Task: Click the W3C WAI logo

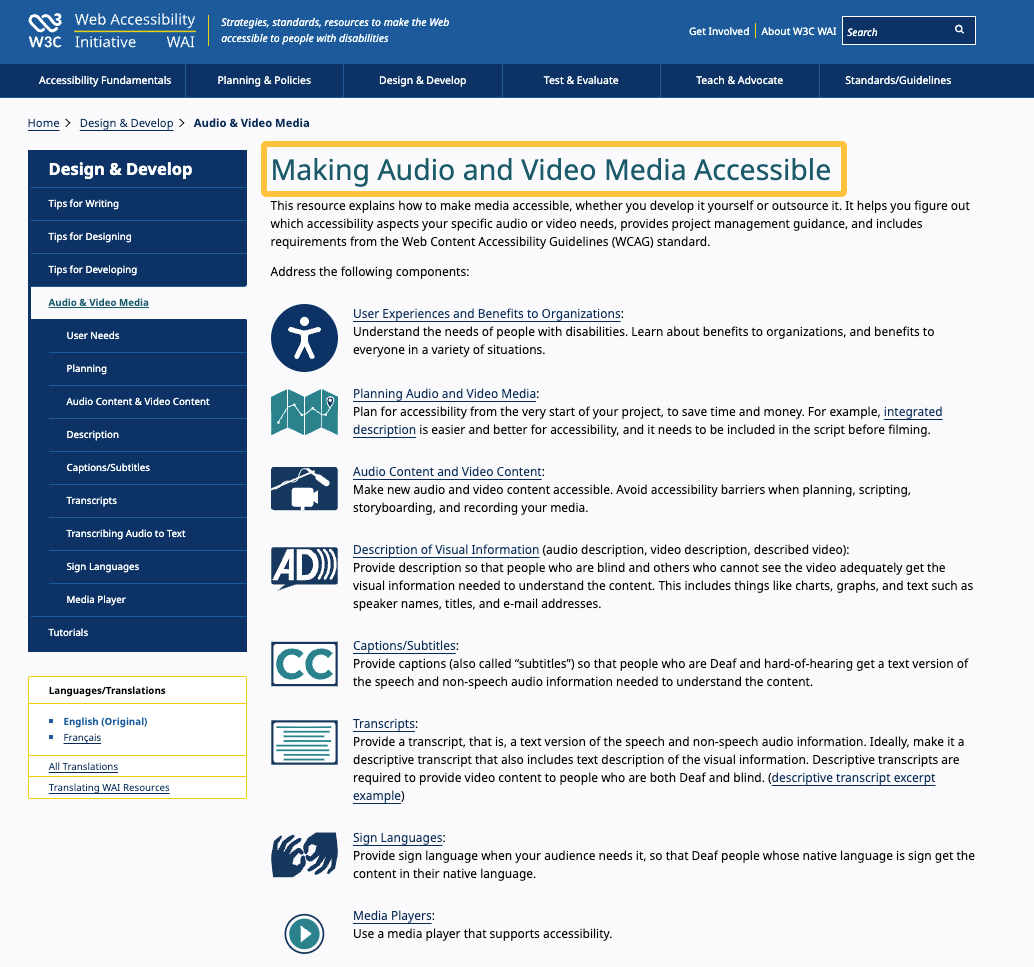Action: click(x=111, y=31)
